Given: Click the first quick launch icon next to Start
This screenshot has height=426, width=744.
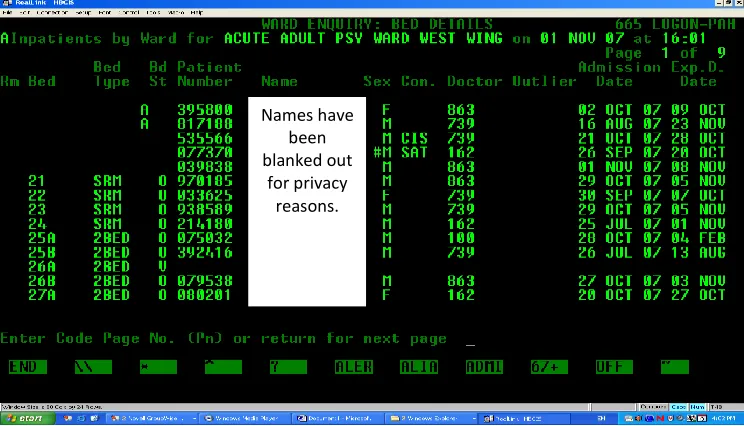Looking at the screenshot, I should [x=68, y=418].
